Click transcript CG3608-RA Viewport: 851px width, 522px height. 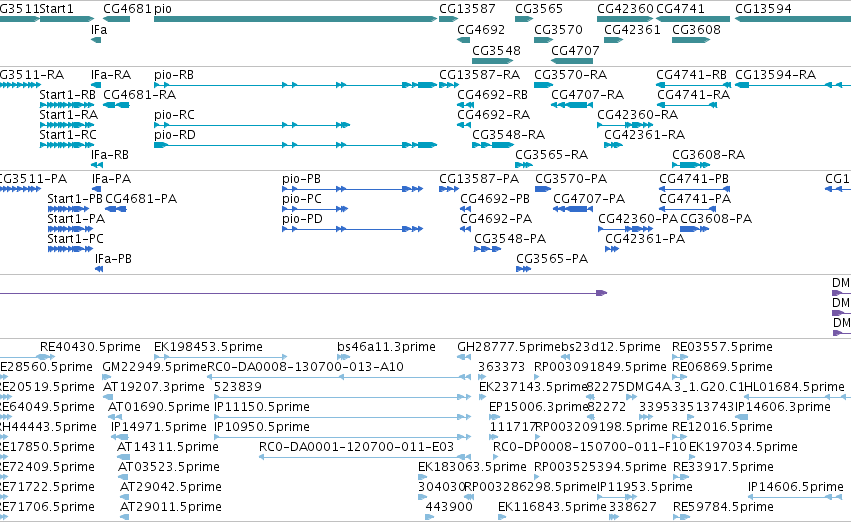691,165
